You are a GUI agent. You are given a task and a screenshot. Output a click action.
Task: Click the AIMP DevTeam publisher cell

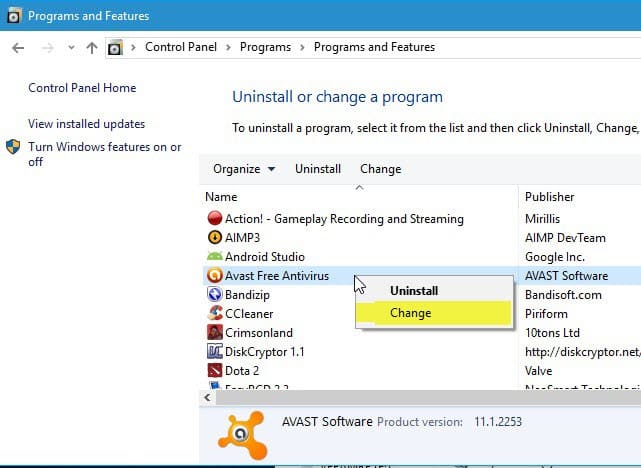(x=565, y=238)
